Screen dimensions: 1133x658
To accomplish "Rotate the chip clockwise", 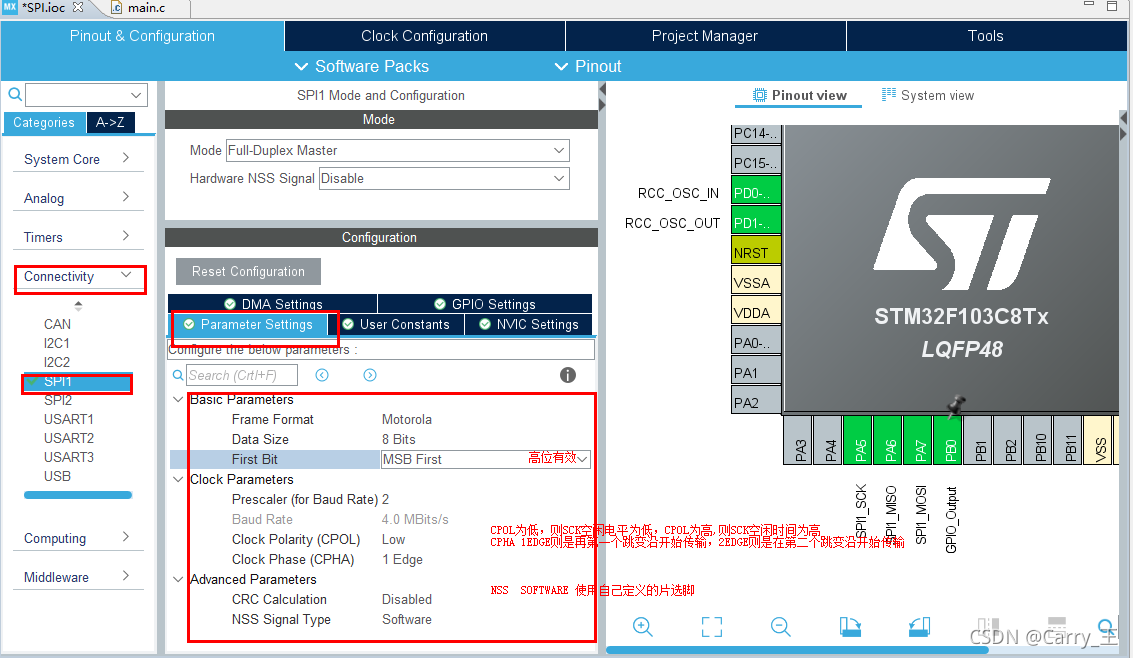I will [x=850, y=627].
